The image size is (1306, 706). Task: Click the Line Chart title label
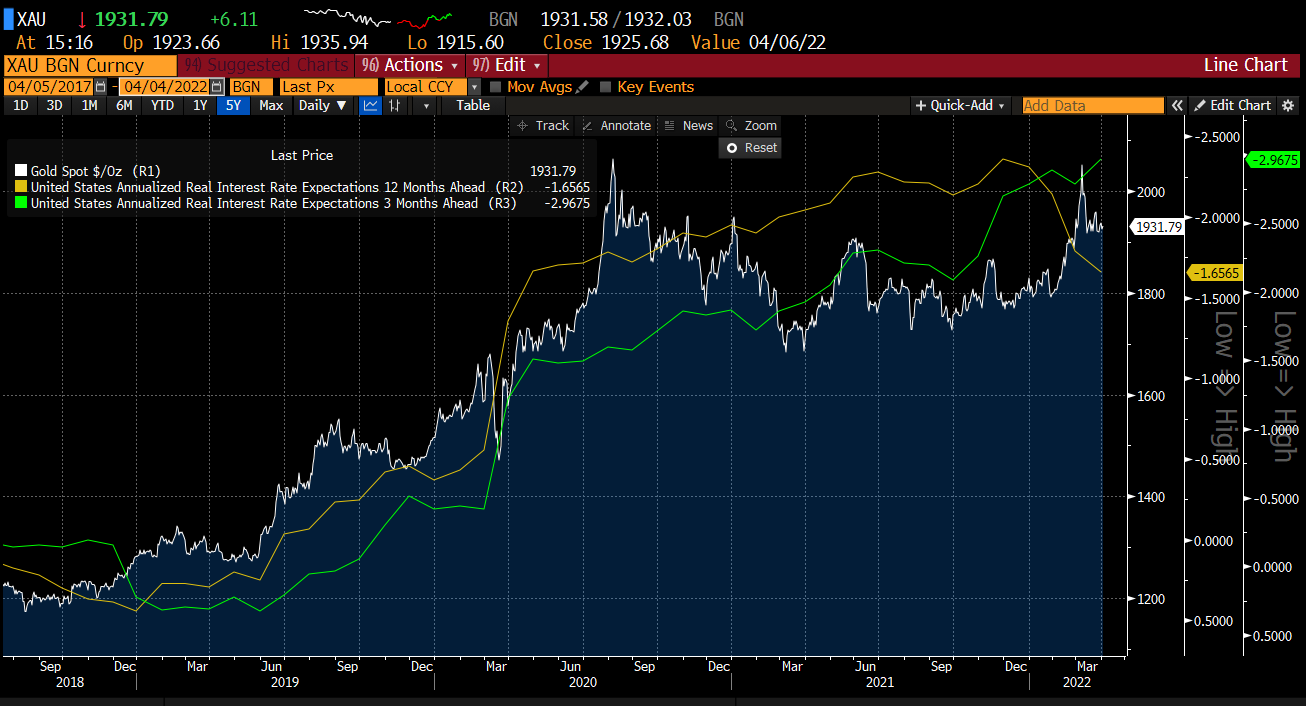point(1245,64)
